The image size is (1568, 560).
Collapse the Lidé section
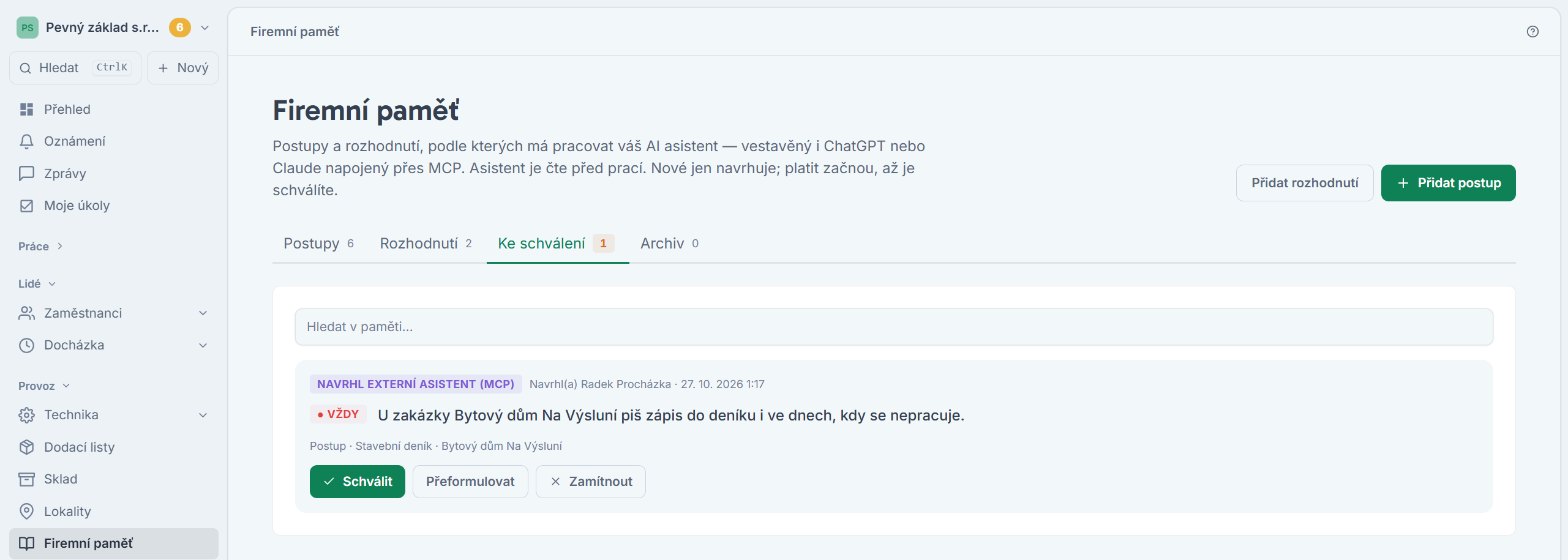[x=37, y=284]
